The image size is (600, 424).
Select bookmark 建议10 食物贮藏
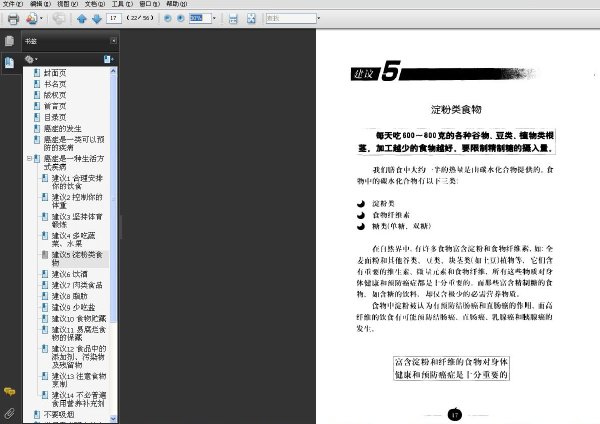(x=79, y=318)
